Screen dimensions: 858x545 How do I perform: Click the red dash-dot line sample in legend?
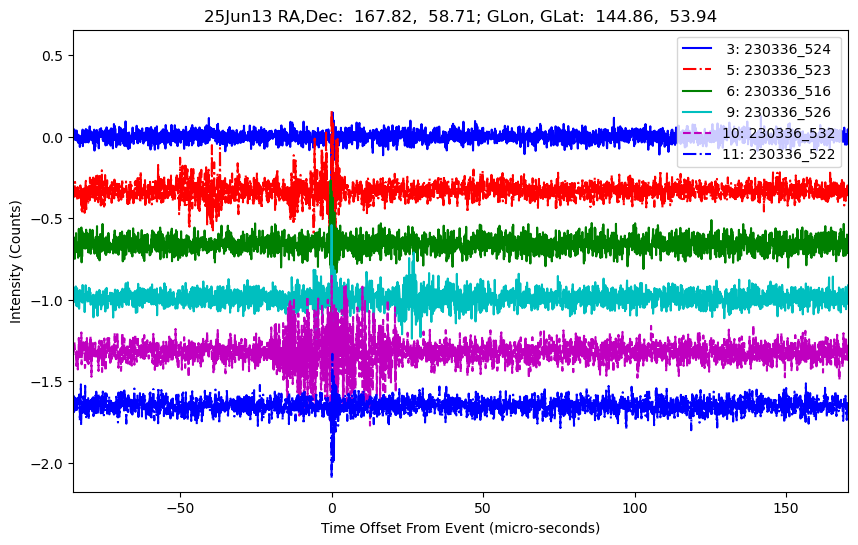click(x=700, y=69)
